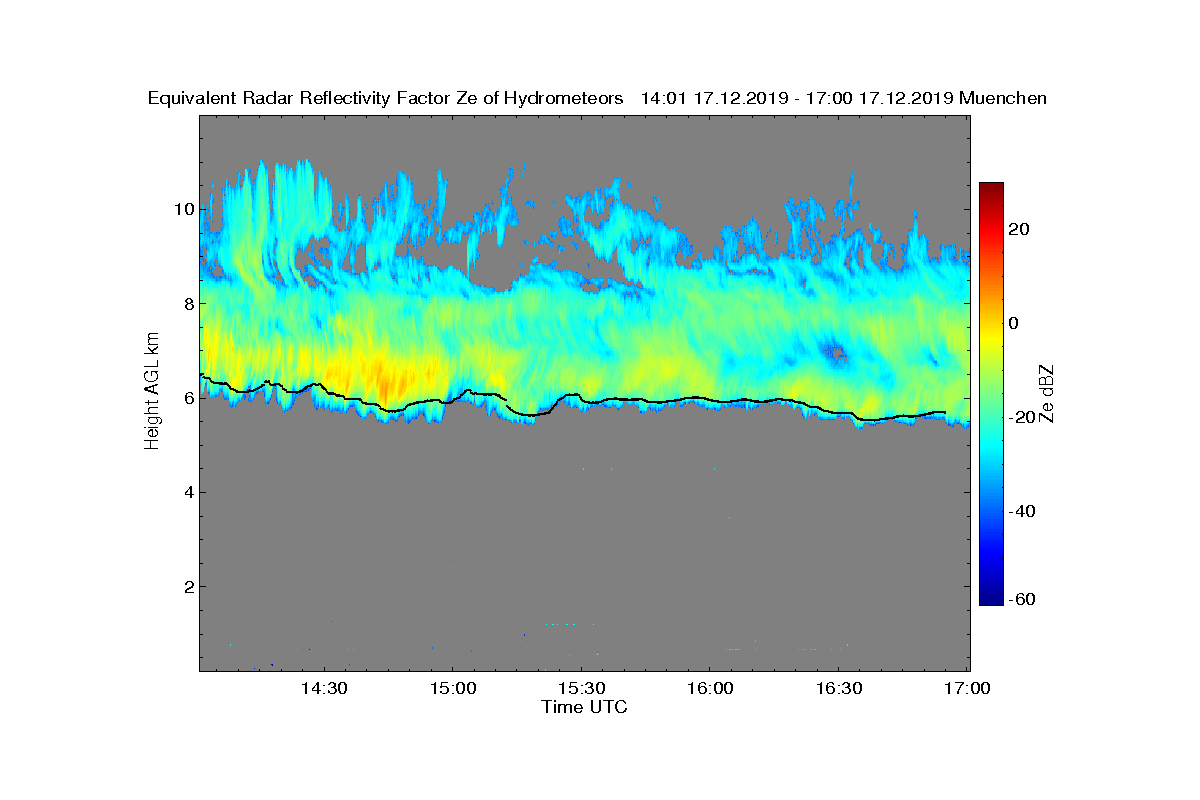Click the plot title 'Equivalent Radar Reflectivity Factor Ze of Hydrometeors'
Viewport: 1200px width, 800px height.
pyautogui.click(x=385, y=98)
